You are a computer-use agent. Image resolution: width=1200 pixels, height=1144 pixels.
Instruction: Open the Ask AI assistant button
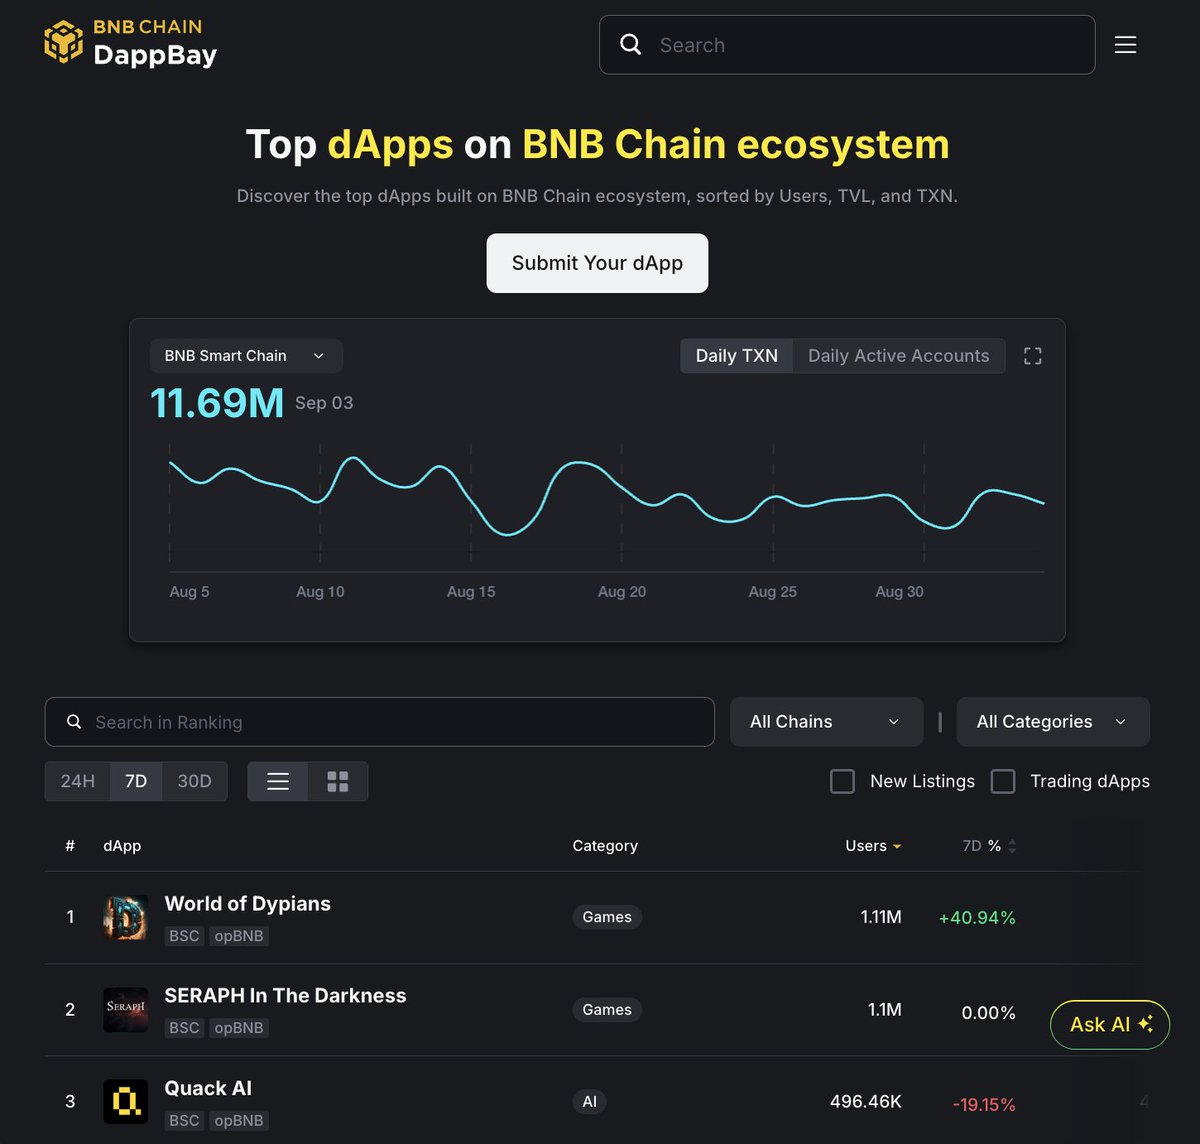1110,1024
